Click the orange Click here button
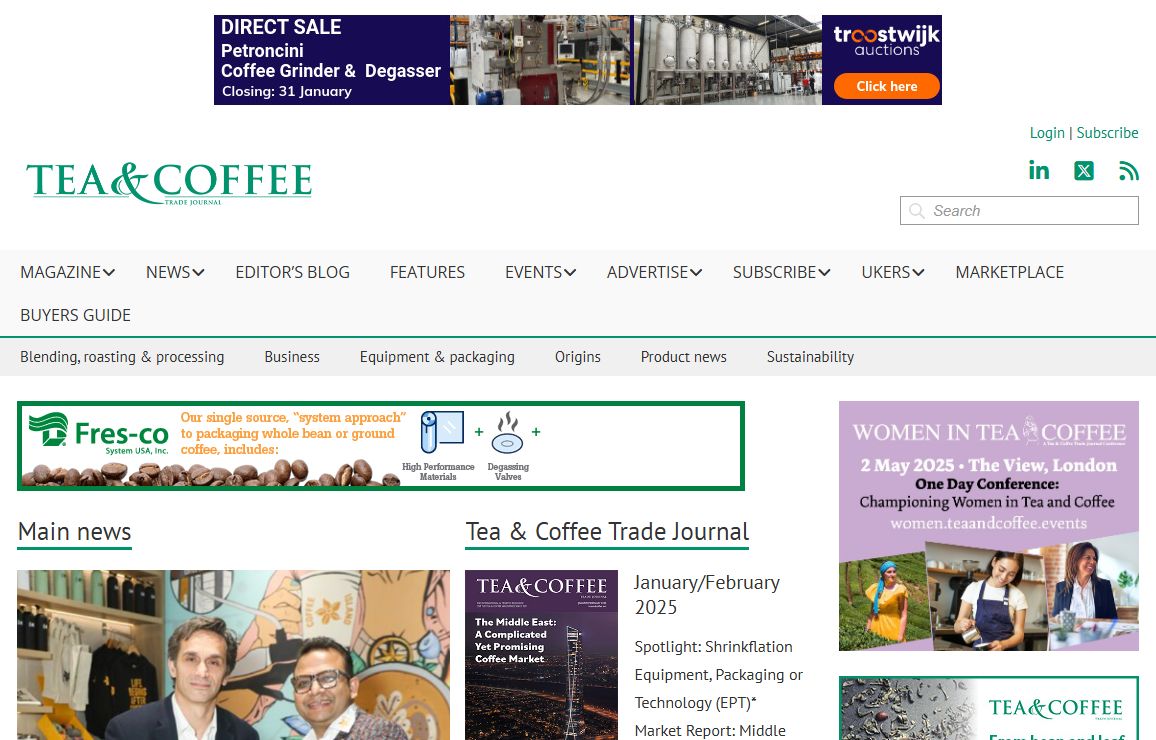Viewport: 1156px width, 740px height. 887,86
